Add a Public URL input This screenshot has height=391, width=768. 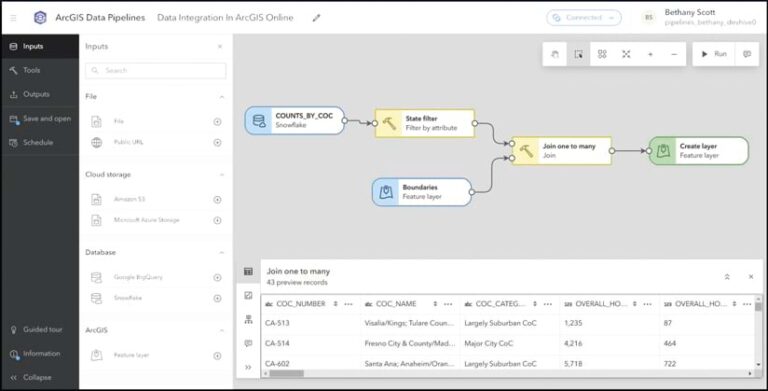click(217, 143)
